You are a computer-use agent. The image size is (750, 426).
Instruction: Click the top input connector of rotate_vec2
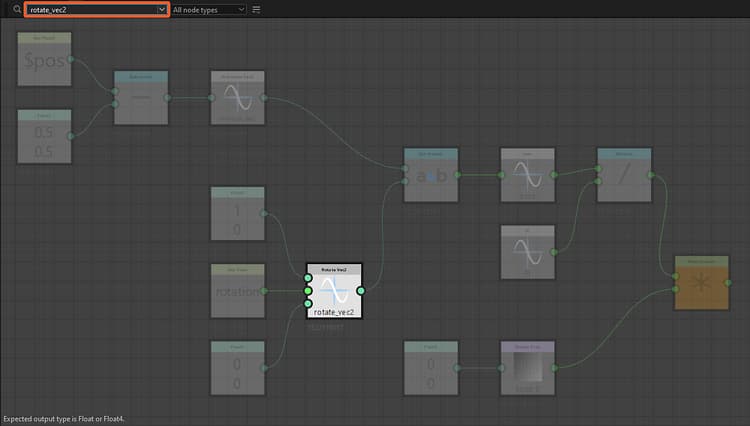point(308,278)
